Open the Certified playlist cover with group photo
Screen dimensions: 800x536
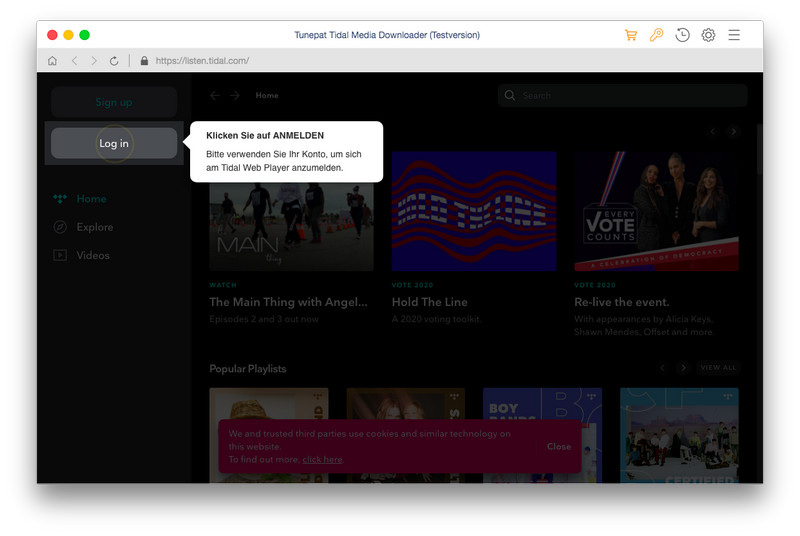(x=679, y=435)
